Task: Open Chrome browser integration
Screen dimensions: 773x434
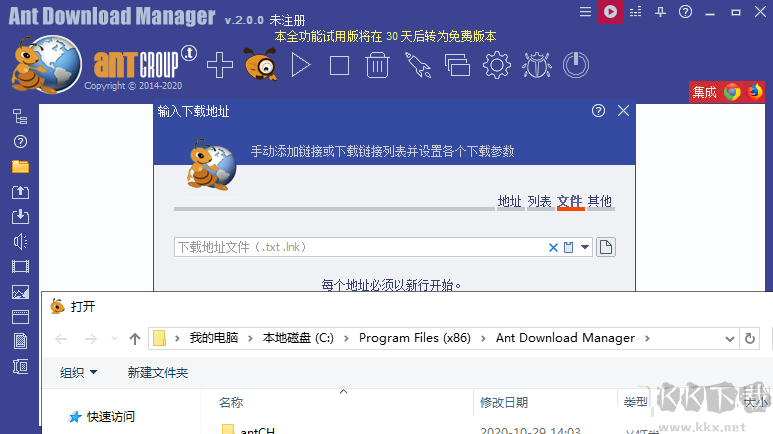Action: tap(733, 92)
